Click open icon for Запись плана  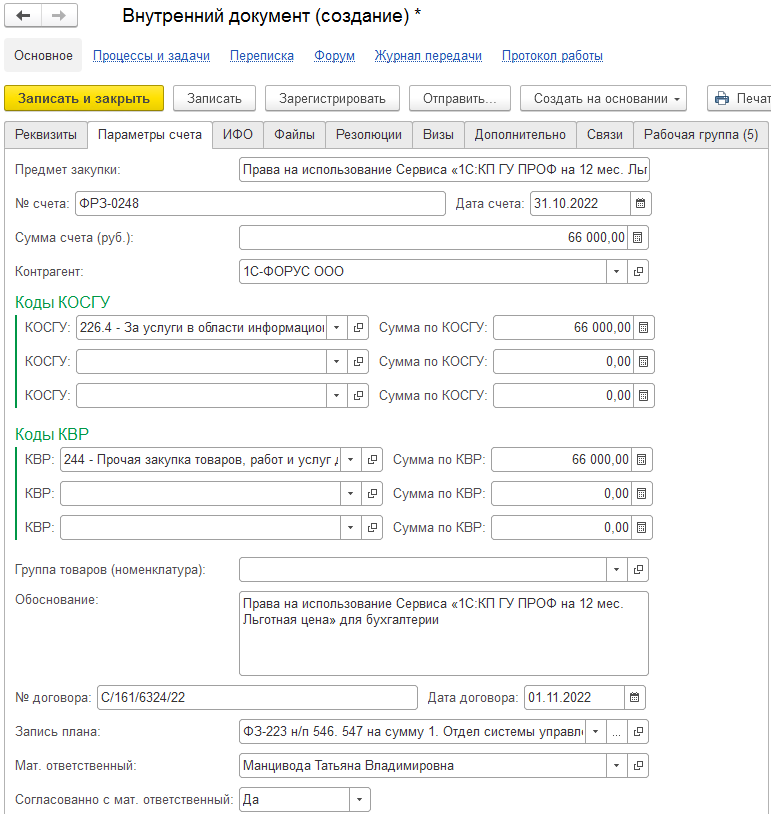coord(638,731)
